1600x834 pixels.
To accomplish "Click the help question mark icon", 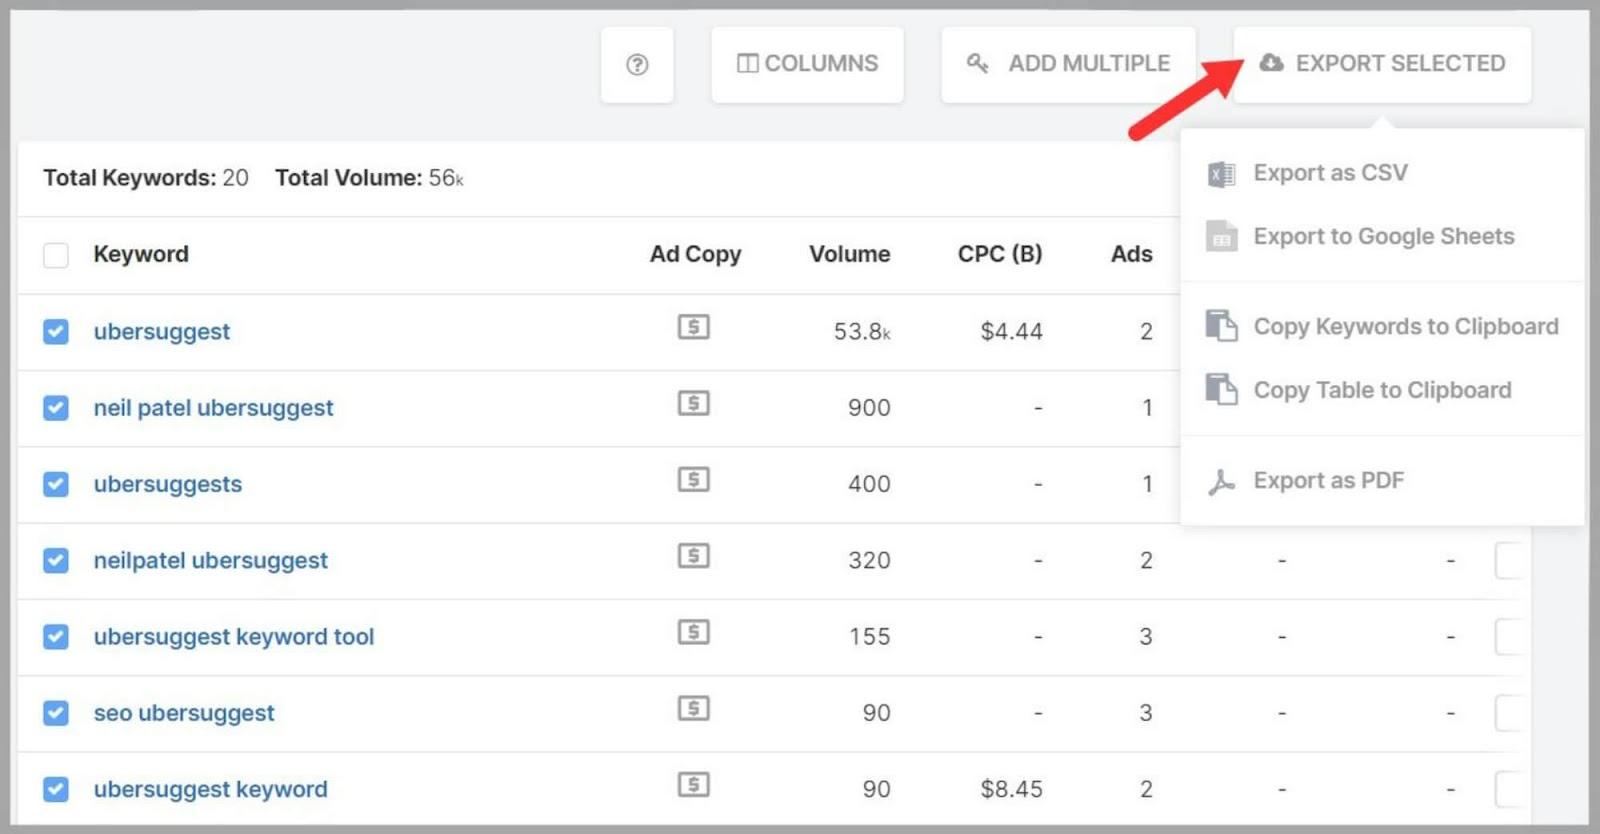I will pyautogui.click(x=637, y=65).
